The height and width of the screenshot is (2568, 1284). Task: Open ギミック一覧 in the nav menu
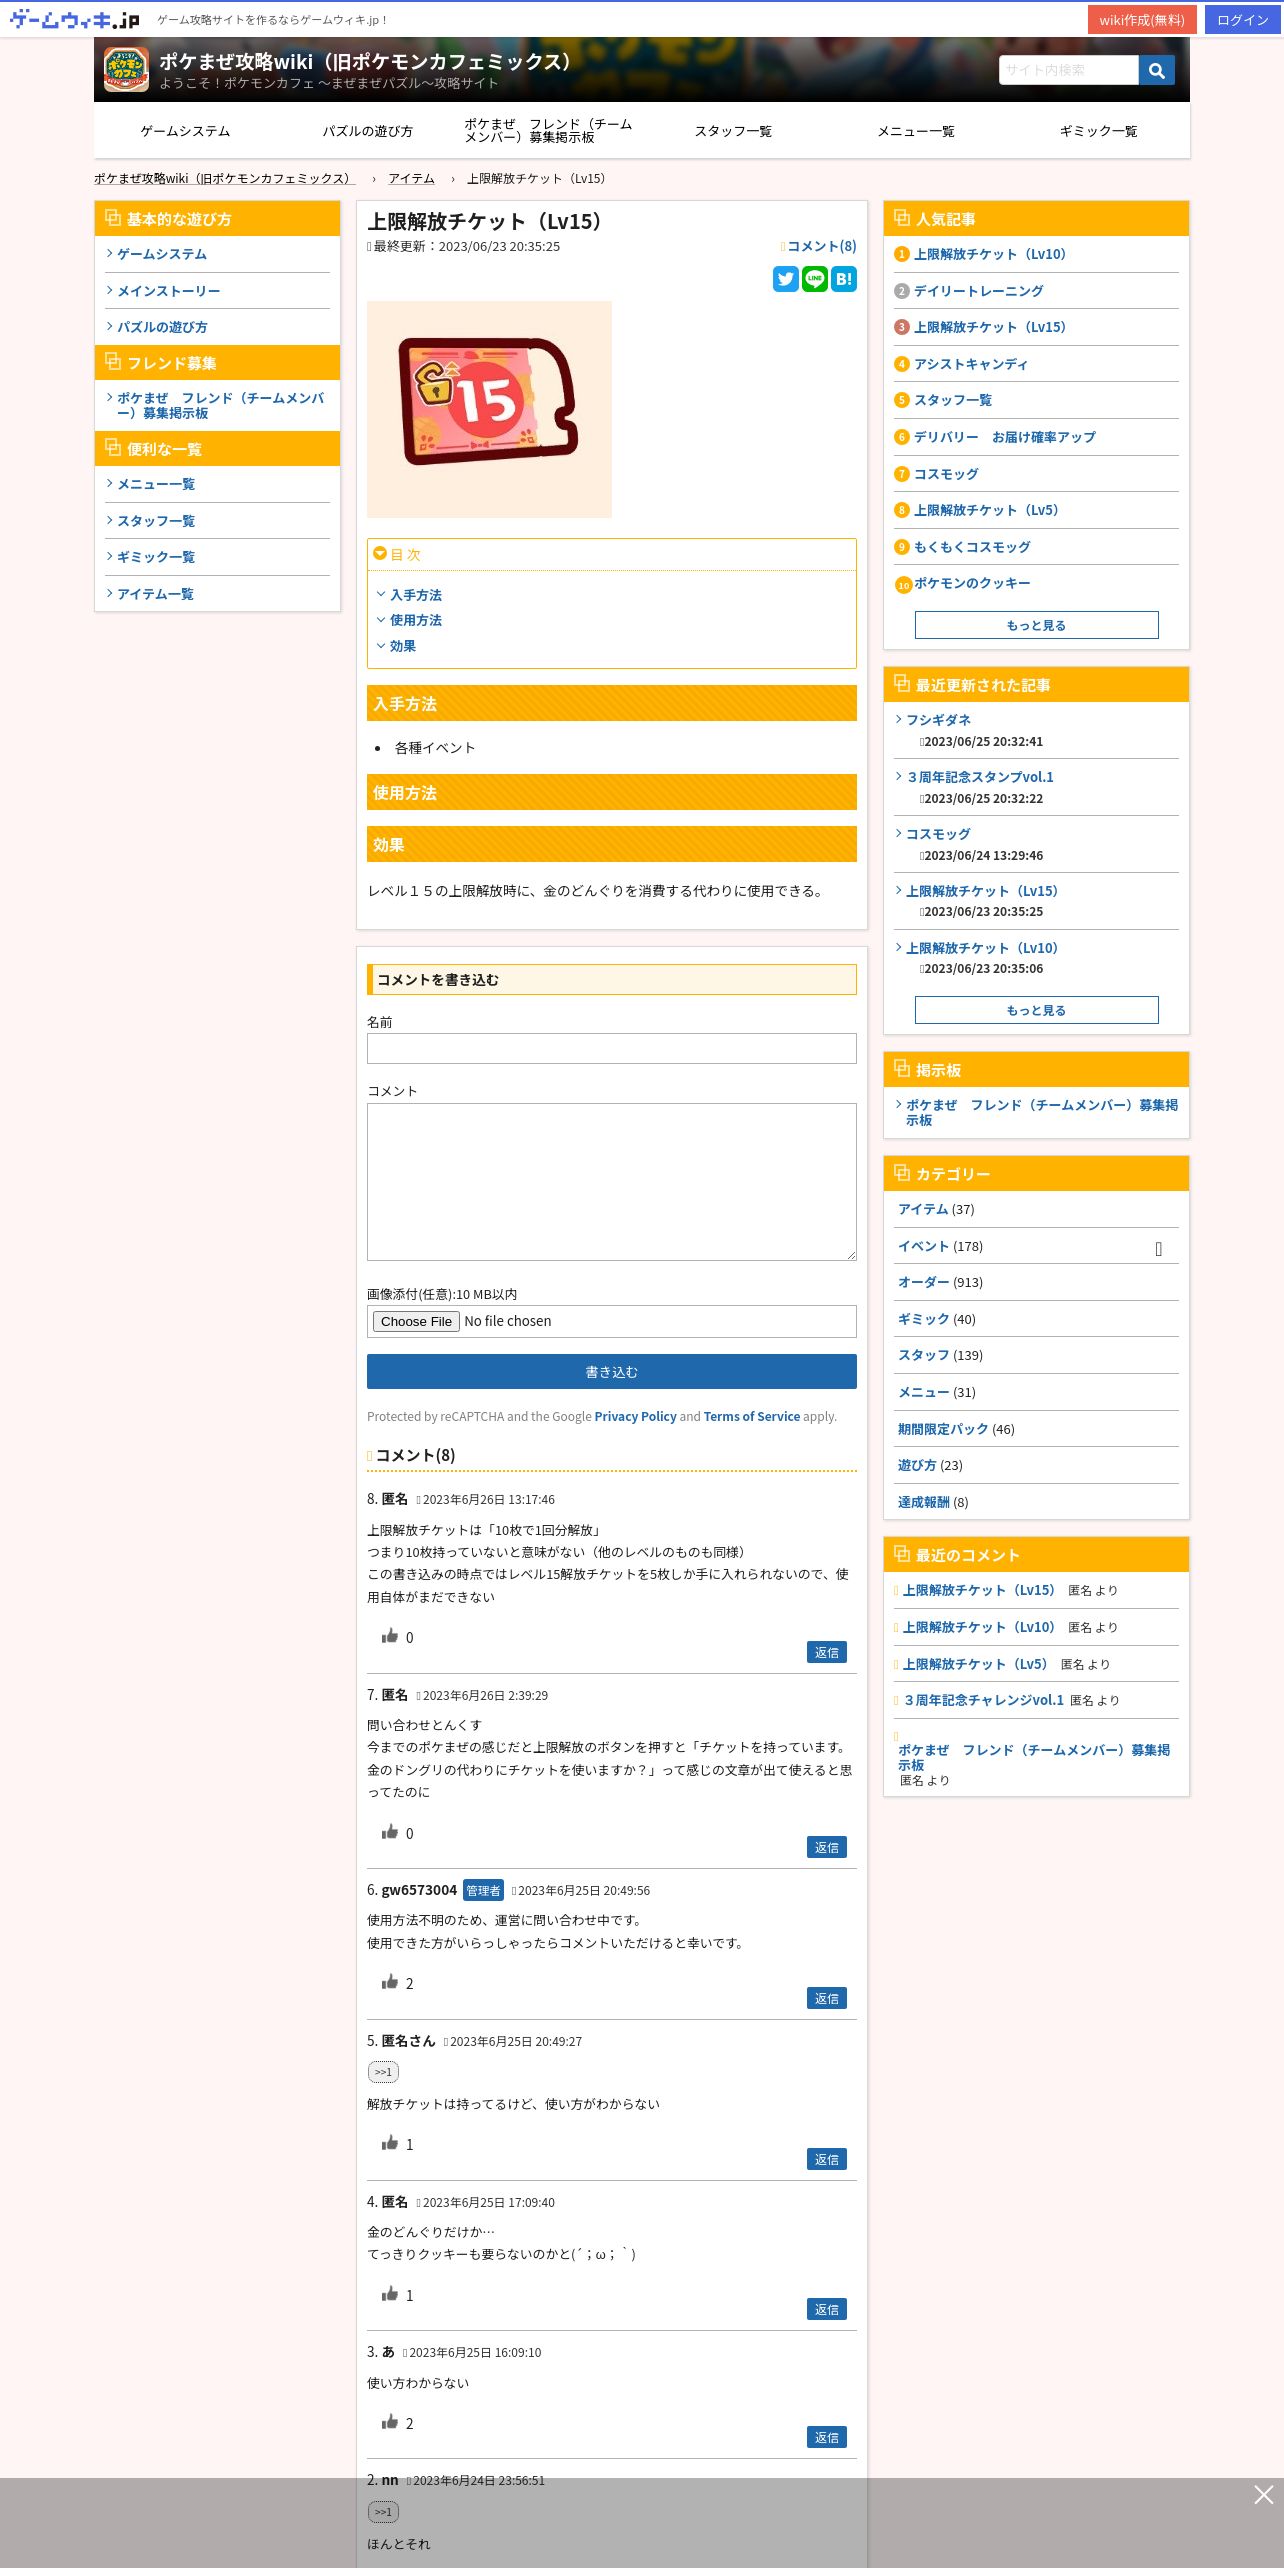[x=1098, y=131]
